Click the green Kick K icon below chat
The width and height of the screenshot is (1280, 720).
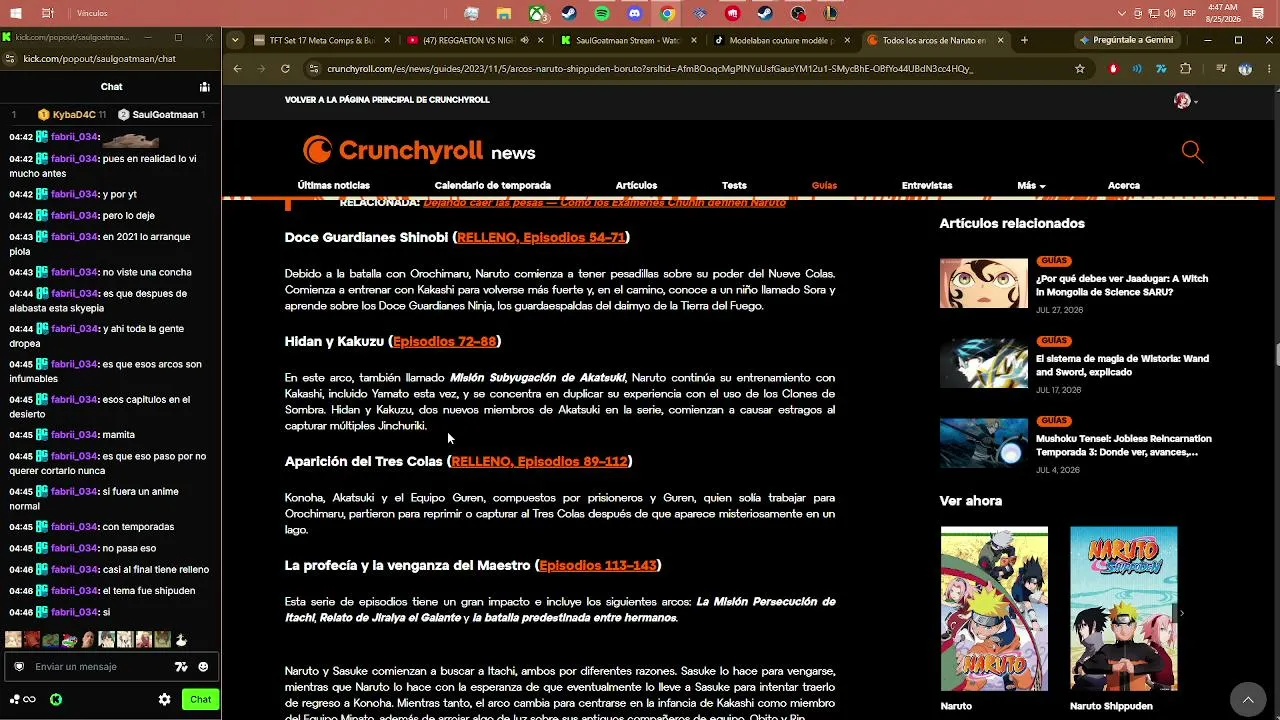[56, 700]
